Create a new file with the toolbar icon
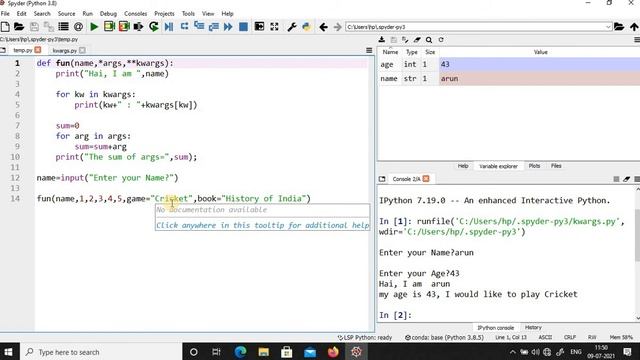This screenshot has height=360, width=640. [x=5, y=27]
